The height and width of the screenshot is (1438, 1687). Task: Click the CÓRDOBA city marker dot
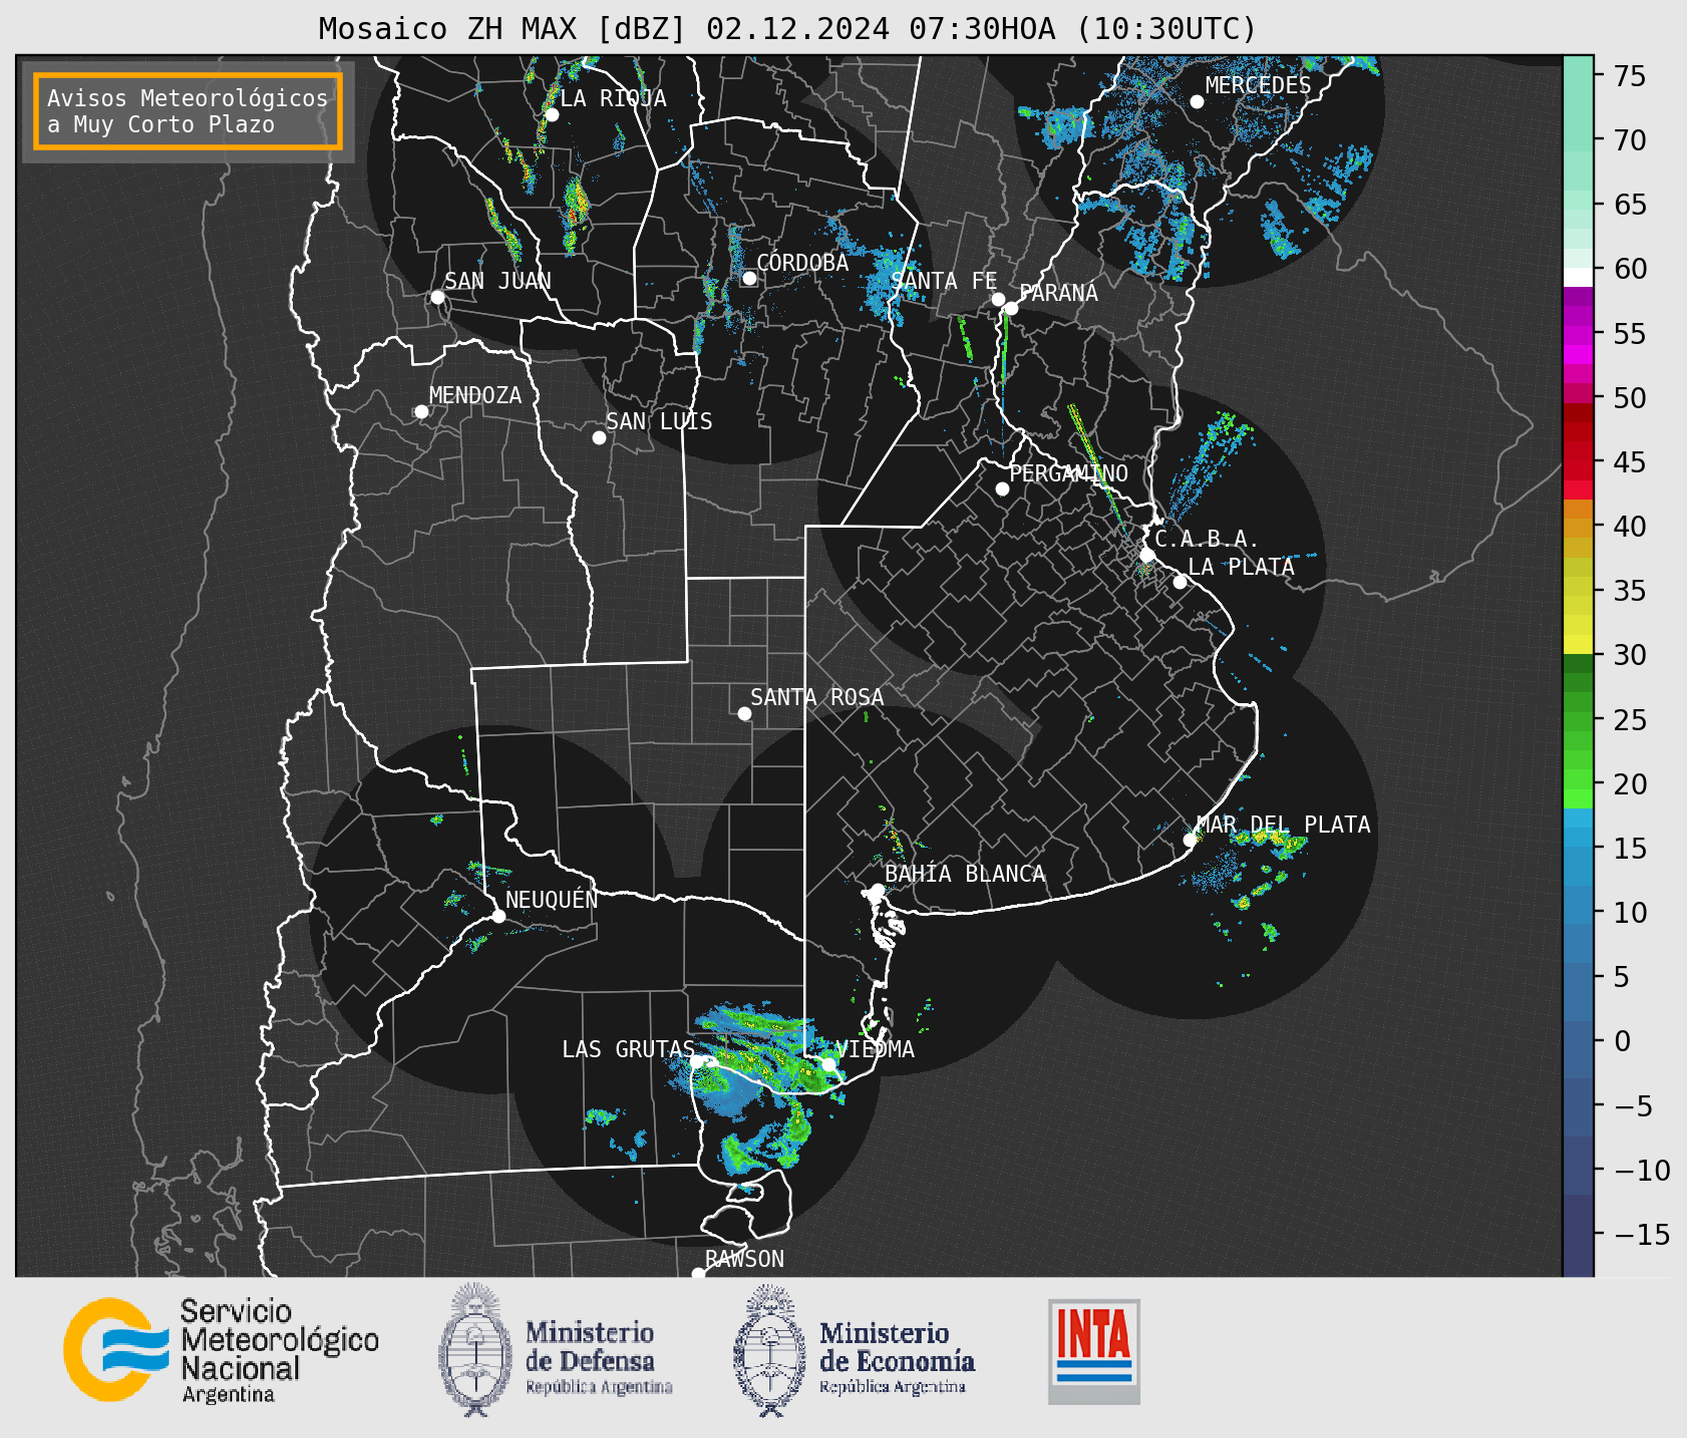coord(749,278)
